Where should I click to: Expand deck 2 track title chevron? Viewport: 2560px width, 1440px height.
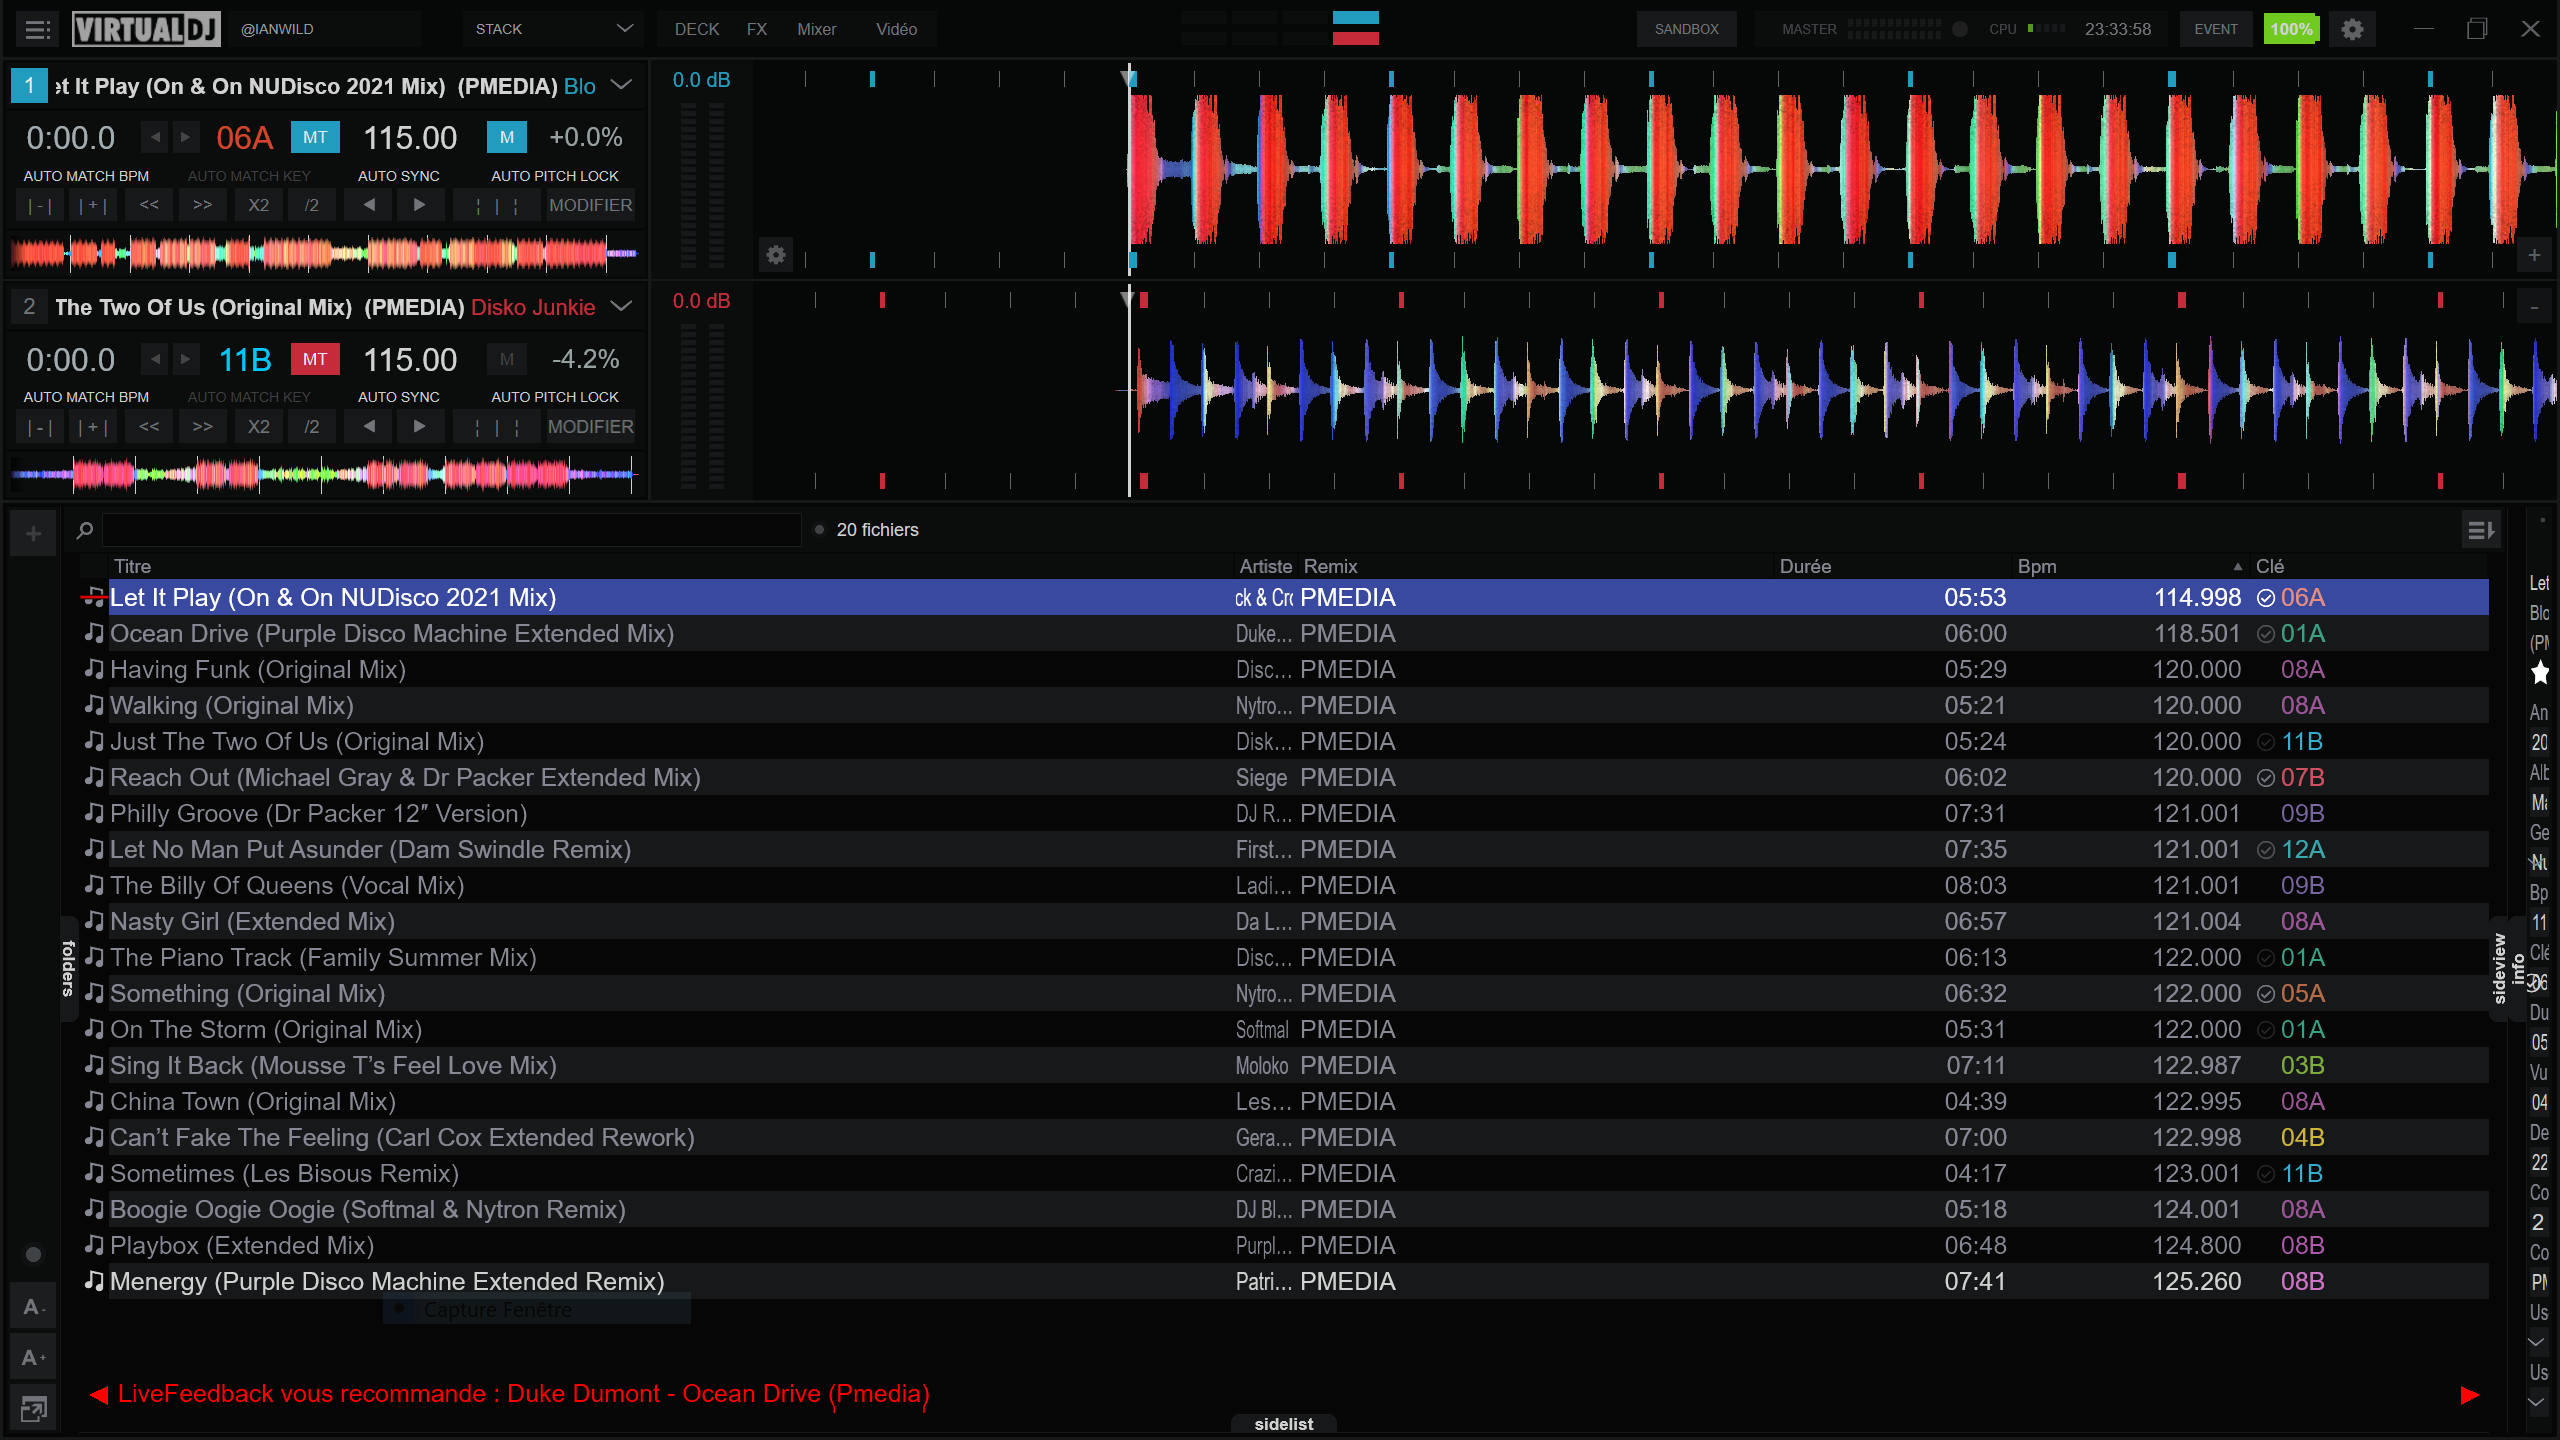point(621,306)
